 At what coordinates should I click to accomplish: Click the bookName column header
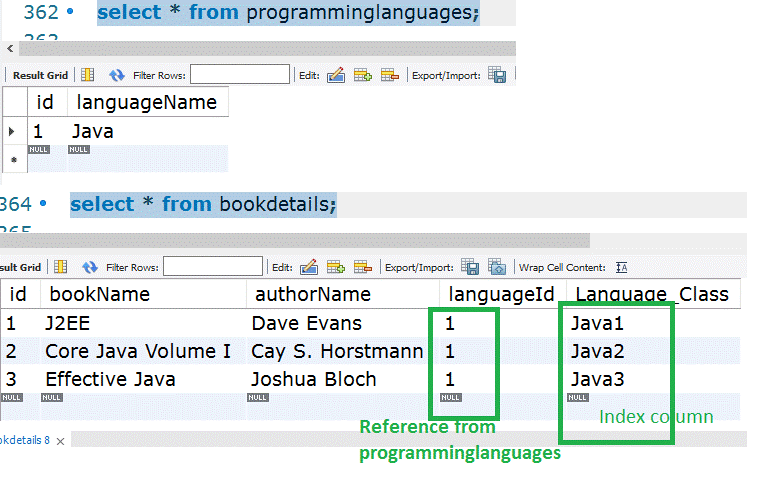coord(143,294)
